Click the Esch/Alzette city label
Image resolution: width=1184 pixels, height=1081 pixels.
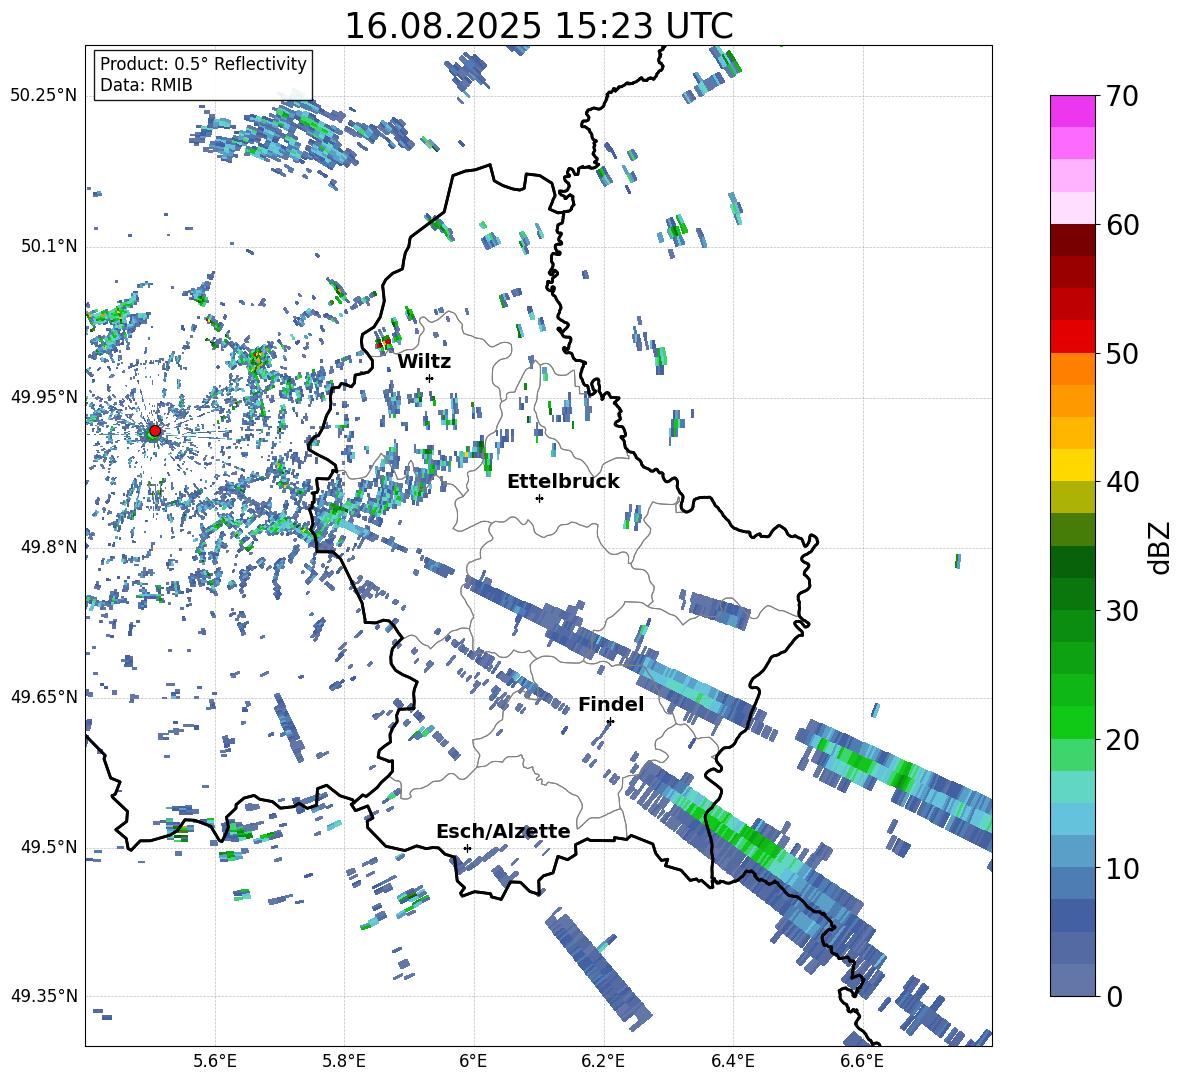(x=503, y=831)
